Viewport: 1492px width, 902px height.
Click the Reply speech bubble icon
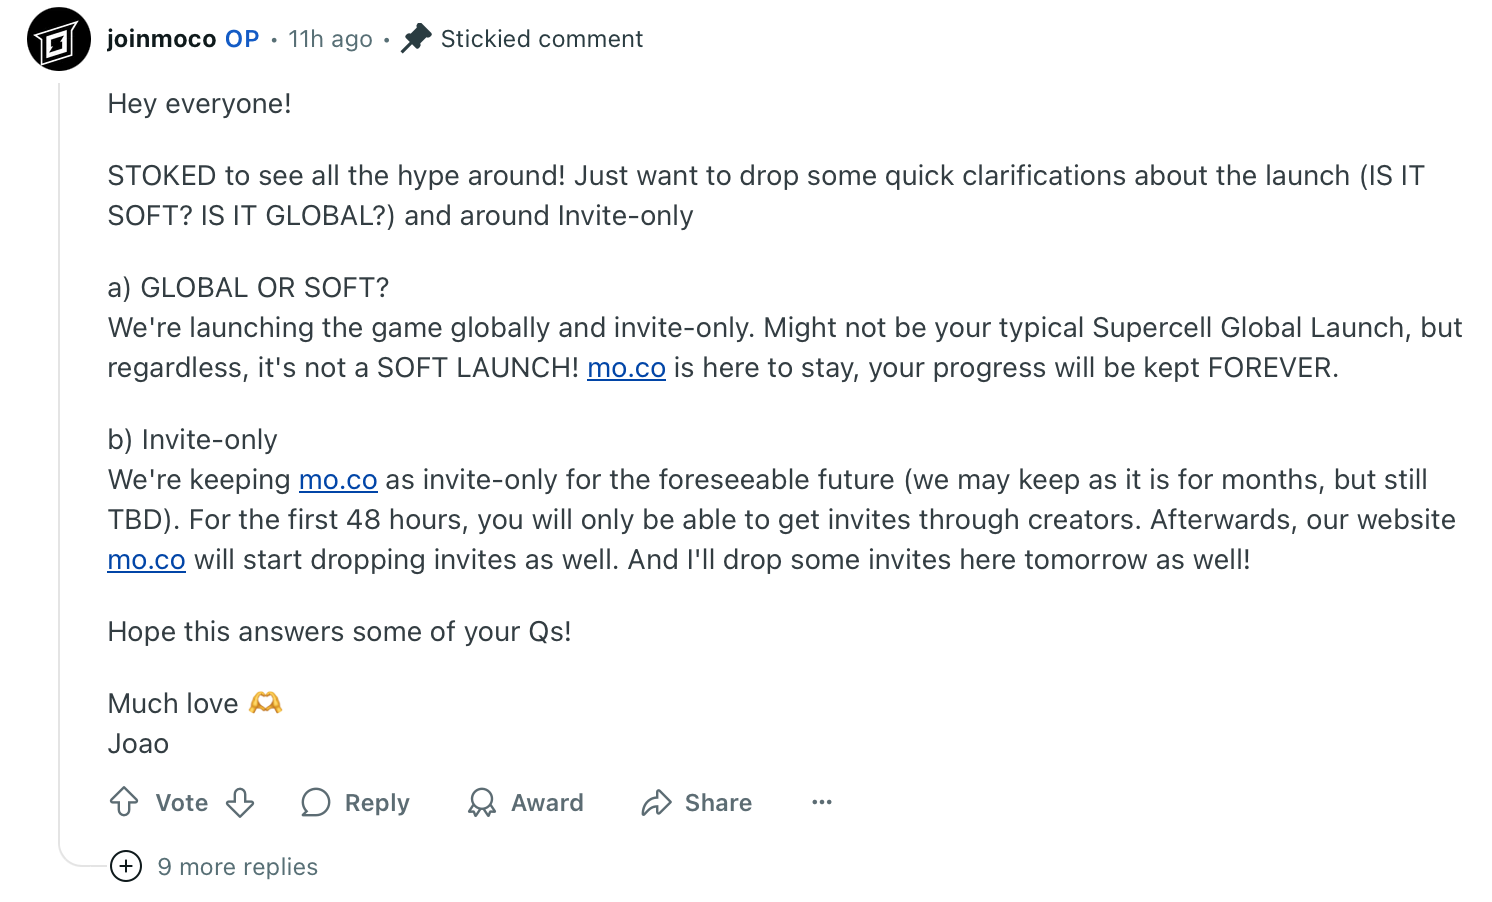point(316,802)
